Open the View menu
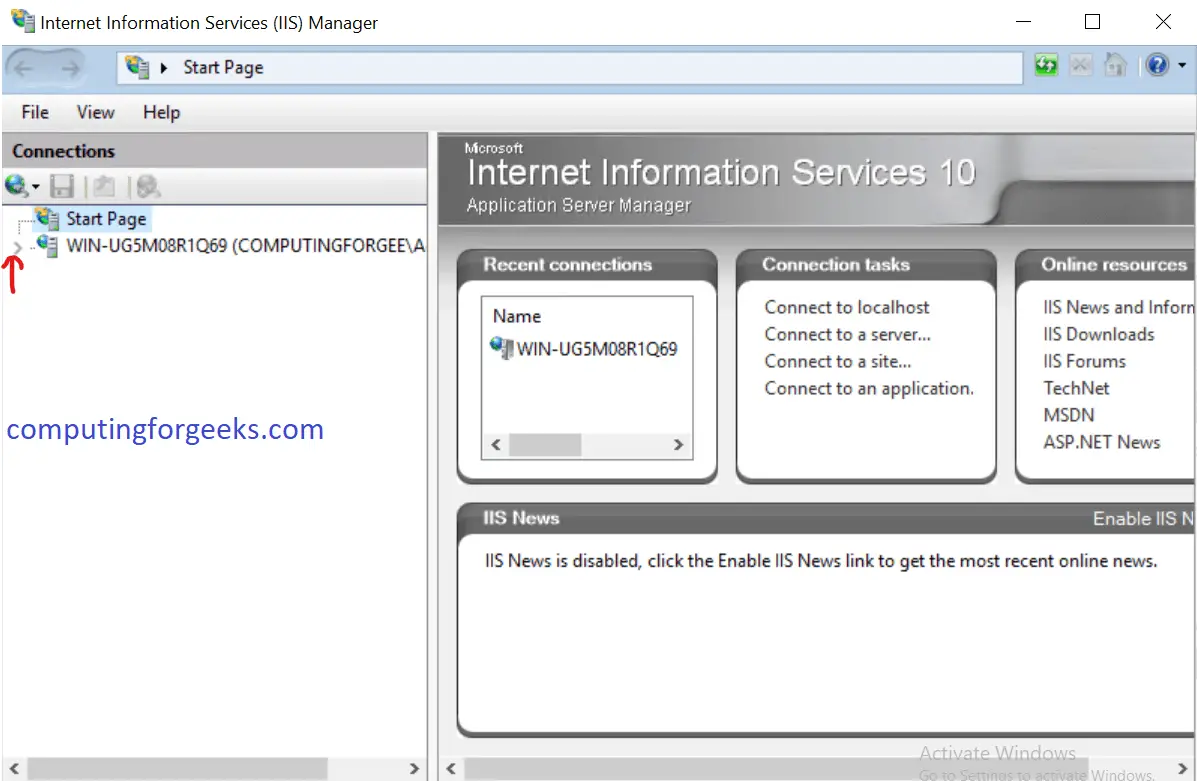1197x781 pixels. (95, 112)
